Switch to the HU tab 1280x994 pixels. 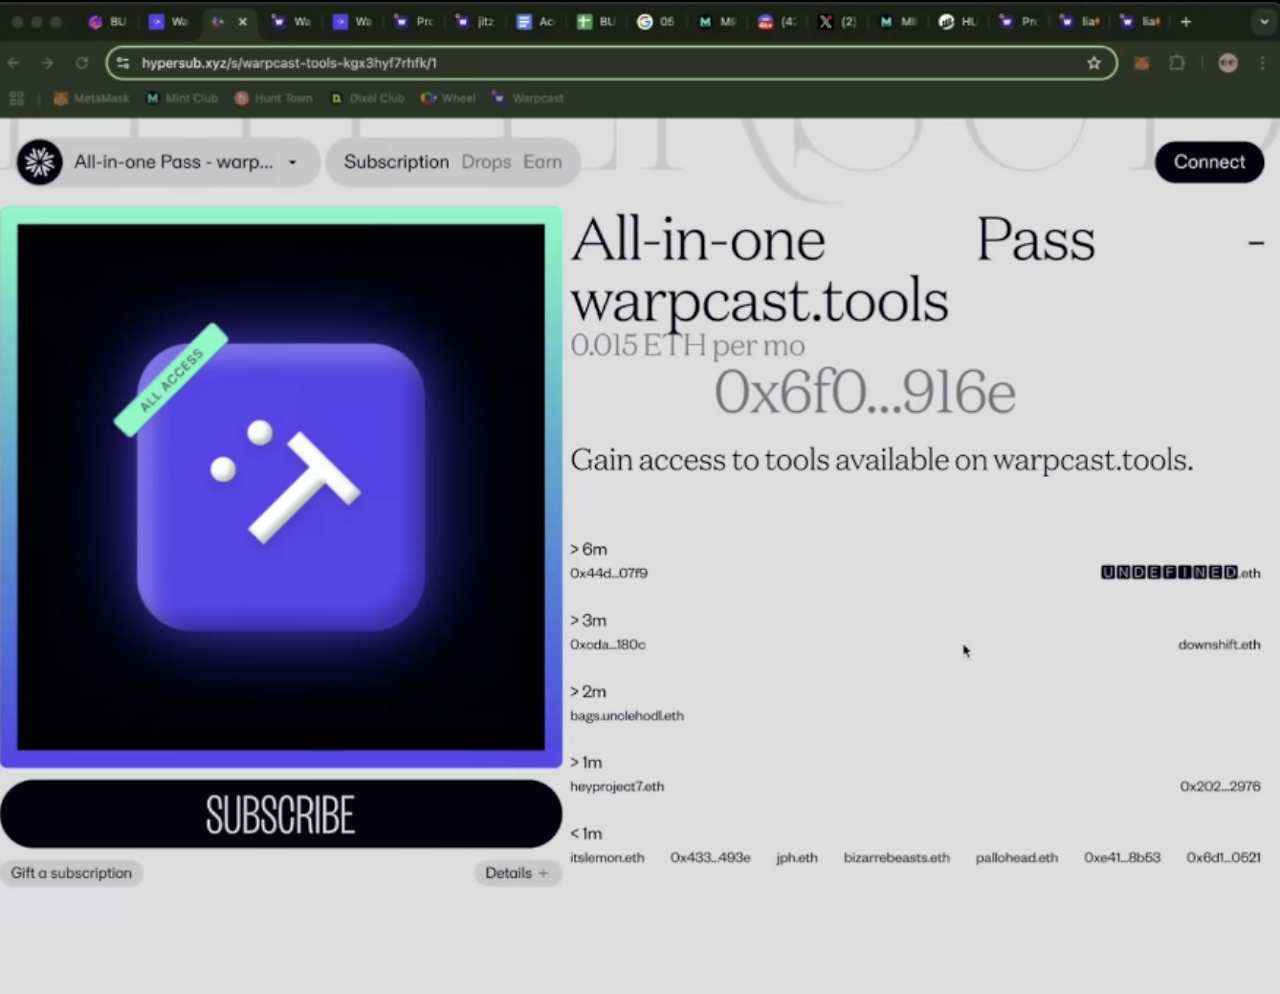point(958,21)
